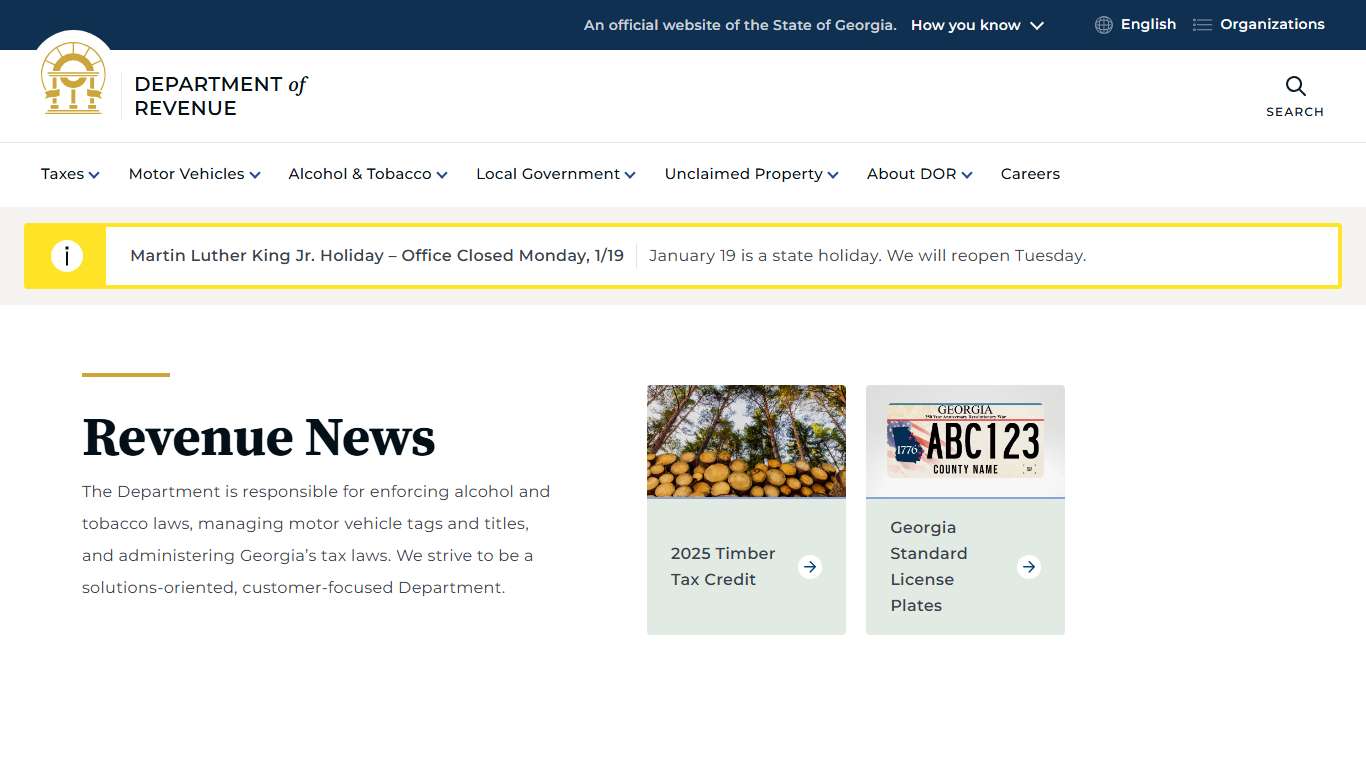Click the Department of Revenue seal logo
Image resolution: width=1366 pixels, height=768 pixels.
73,78
